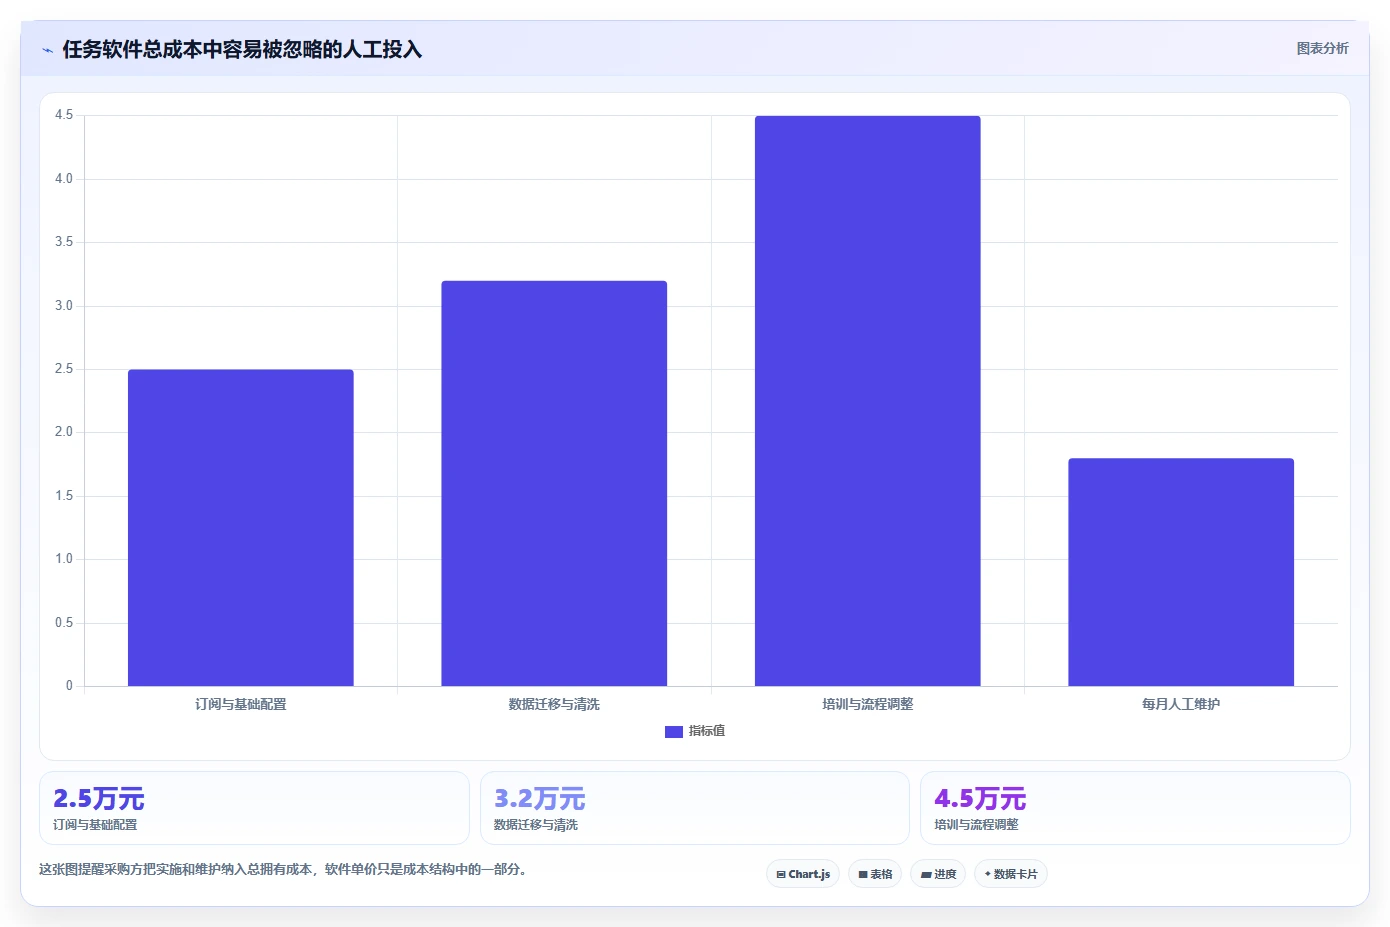
Task: Click 订阅与基础配置 caption under 2.5万元
Action: (95, 825)
